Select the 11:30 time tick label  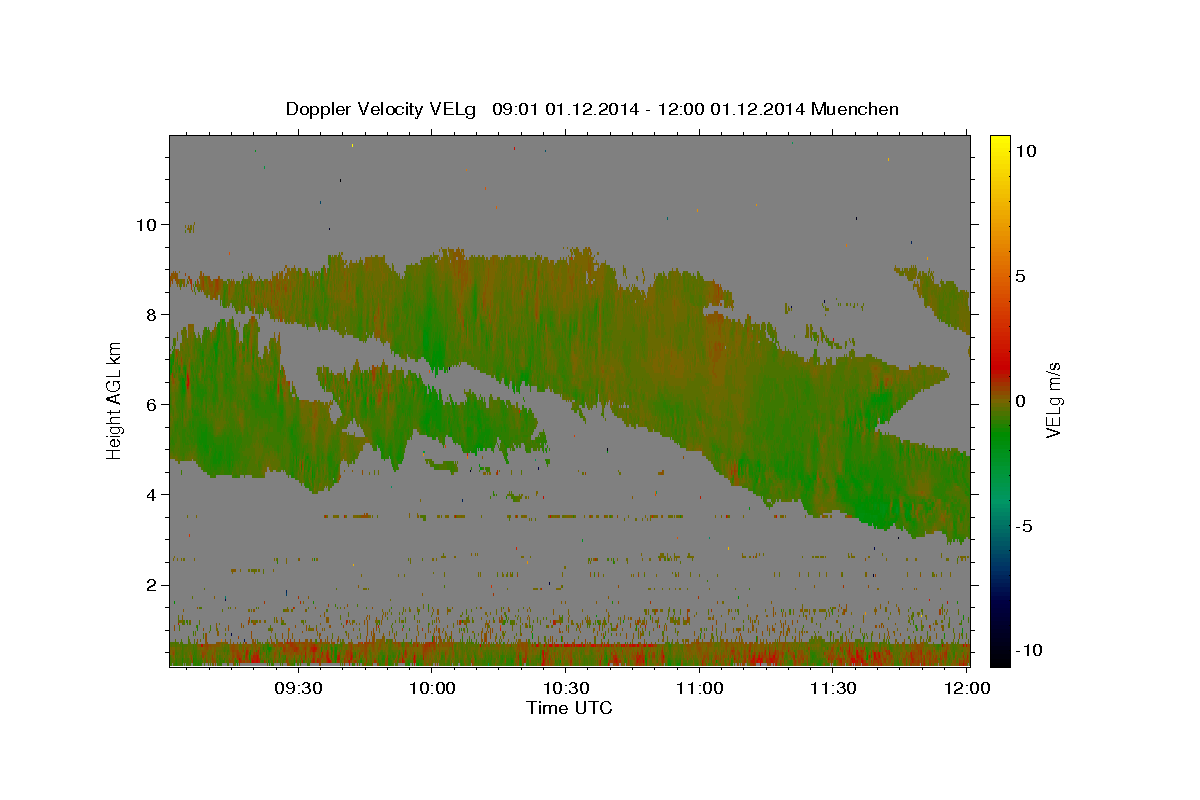coord(832,689)
